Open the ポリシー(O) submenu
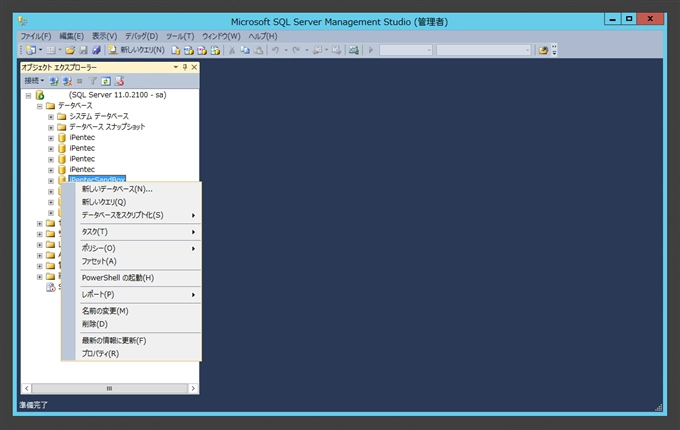This screenshot has height=430, width=680. click(x=131, y=248)
